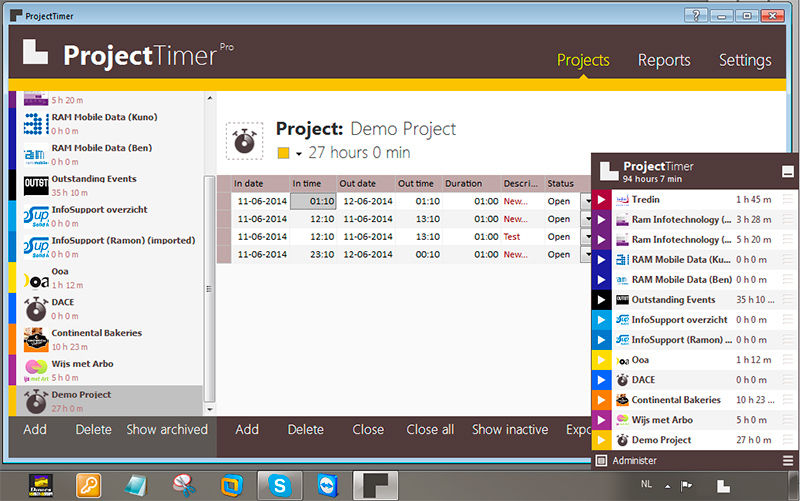Switch to the Reports tab
Screen dimensions: 800x501
pos(664,60)
